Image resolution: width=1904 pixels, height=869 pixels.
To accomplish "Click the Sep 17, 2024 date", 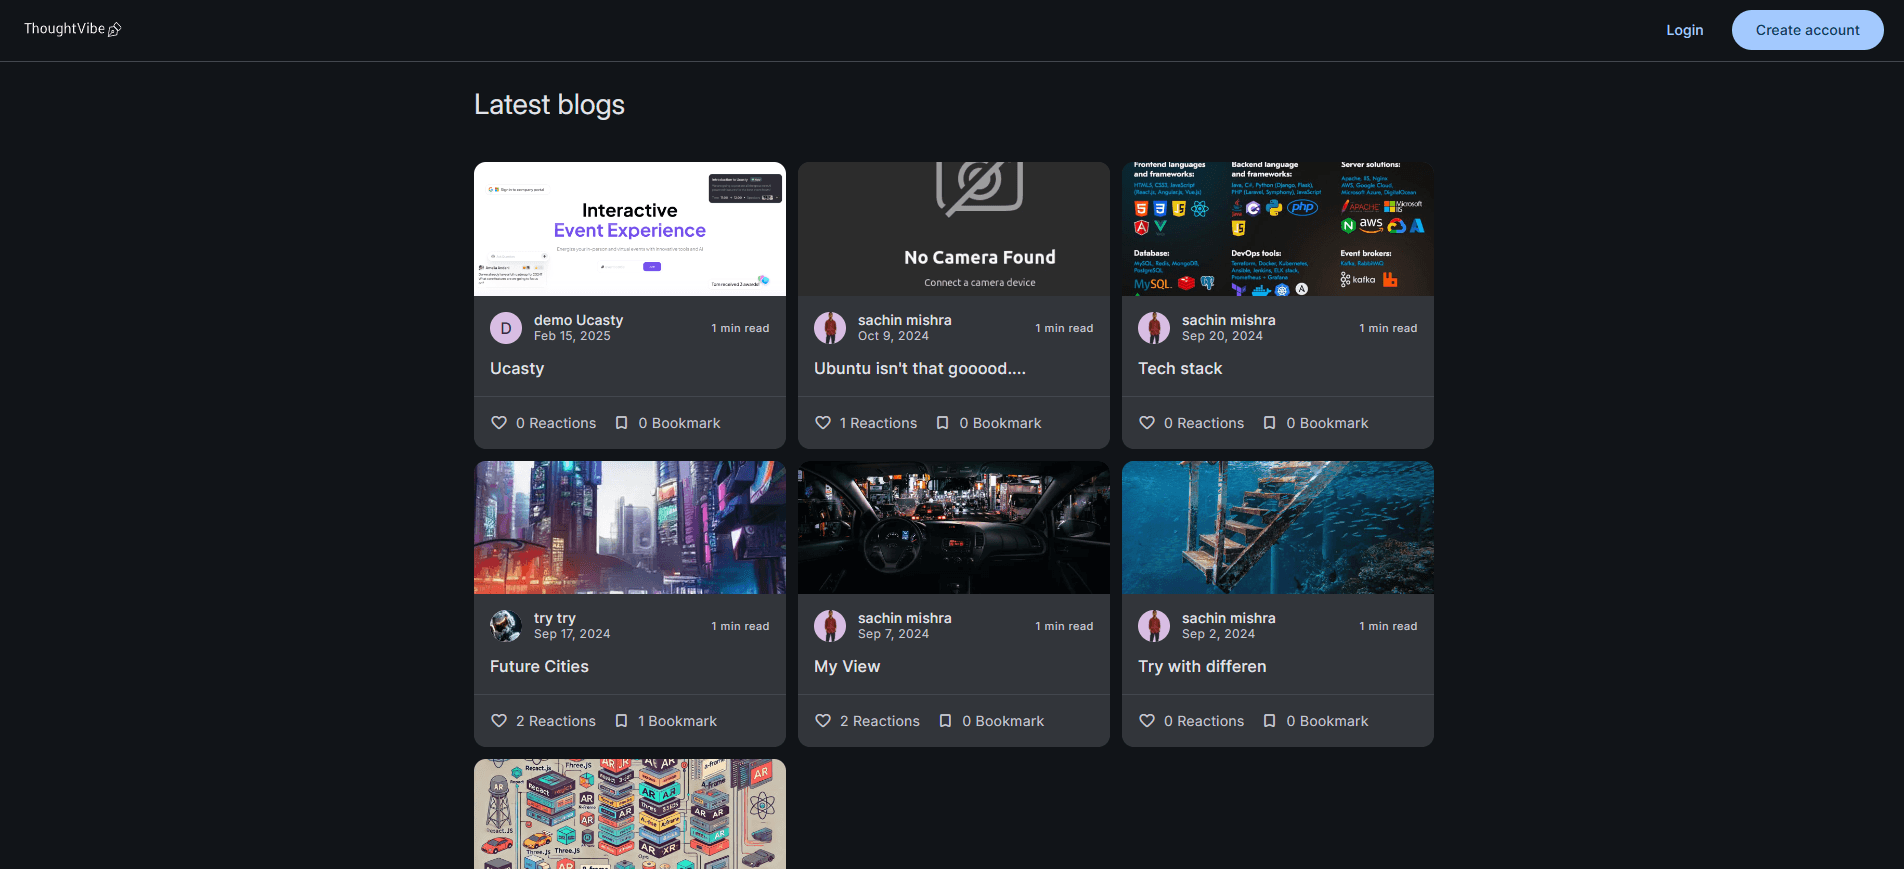I will (572, 634).
